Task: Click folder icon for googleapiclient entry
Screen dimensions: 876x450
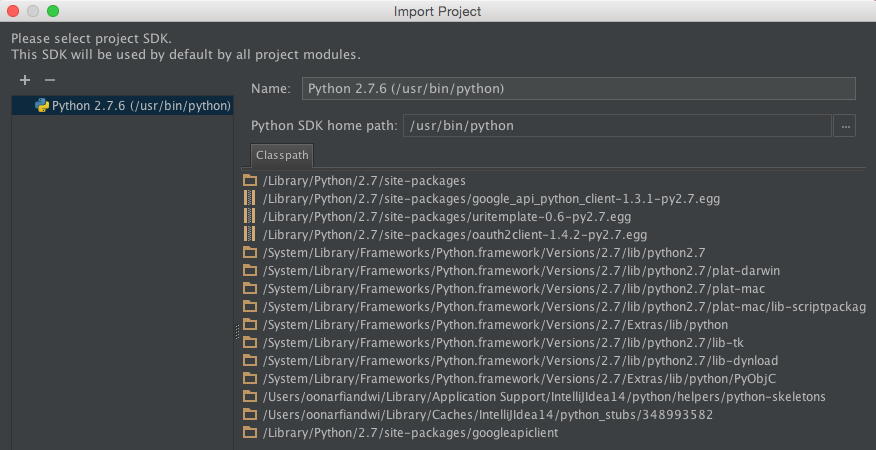Action: click(250, 433)
